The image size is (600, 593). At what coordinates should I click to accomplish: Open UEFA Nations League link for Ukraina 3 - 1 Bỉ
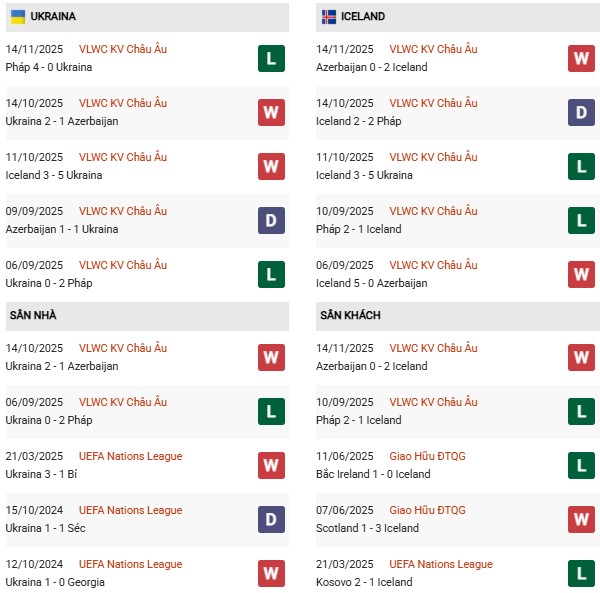coord(130,456)
